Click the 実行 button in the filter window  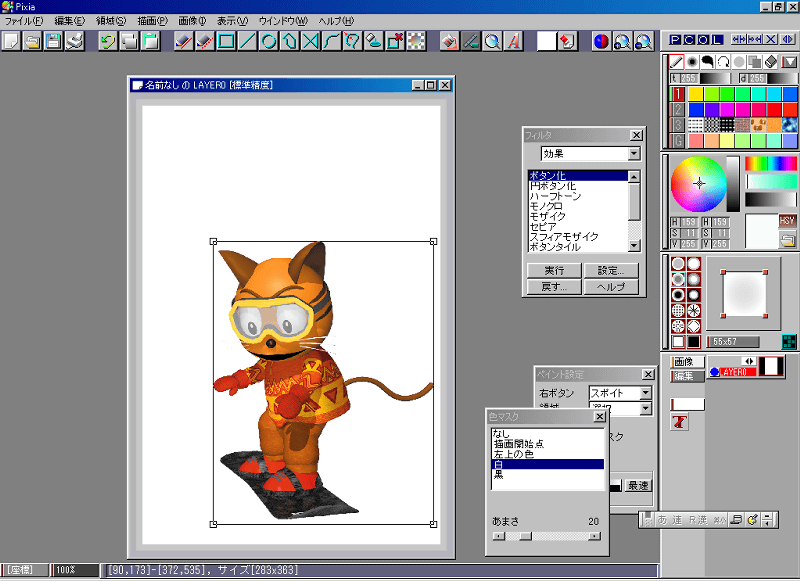(x=554, y=270)
